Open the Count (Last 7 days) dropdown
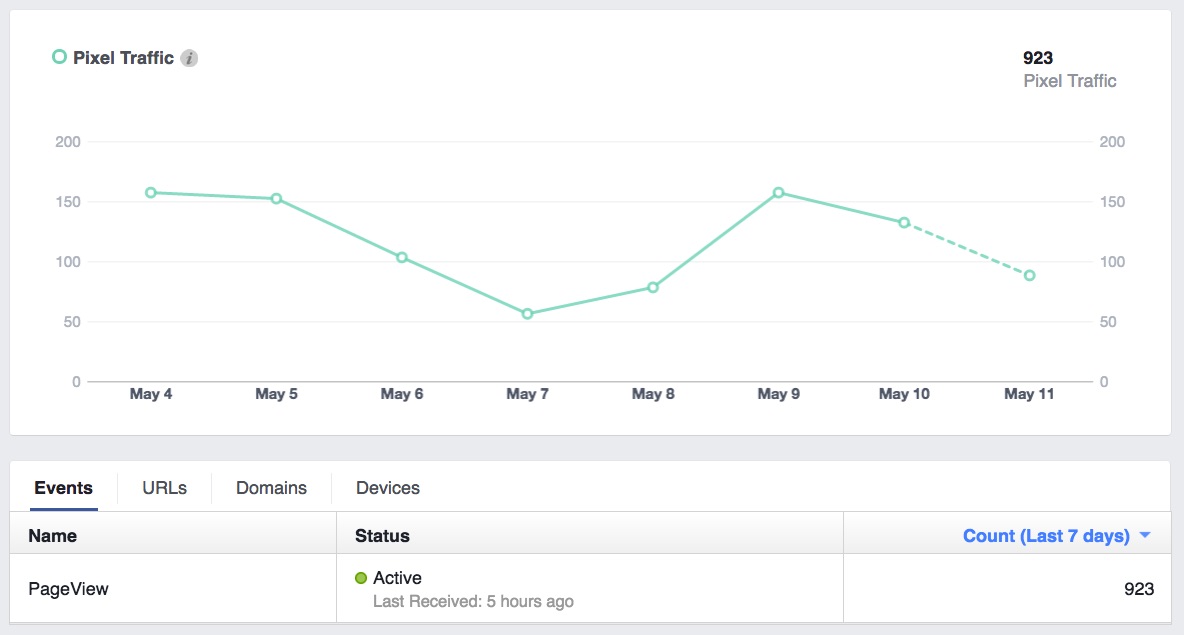 click(1056, 535)
